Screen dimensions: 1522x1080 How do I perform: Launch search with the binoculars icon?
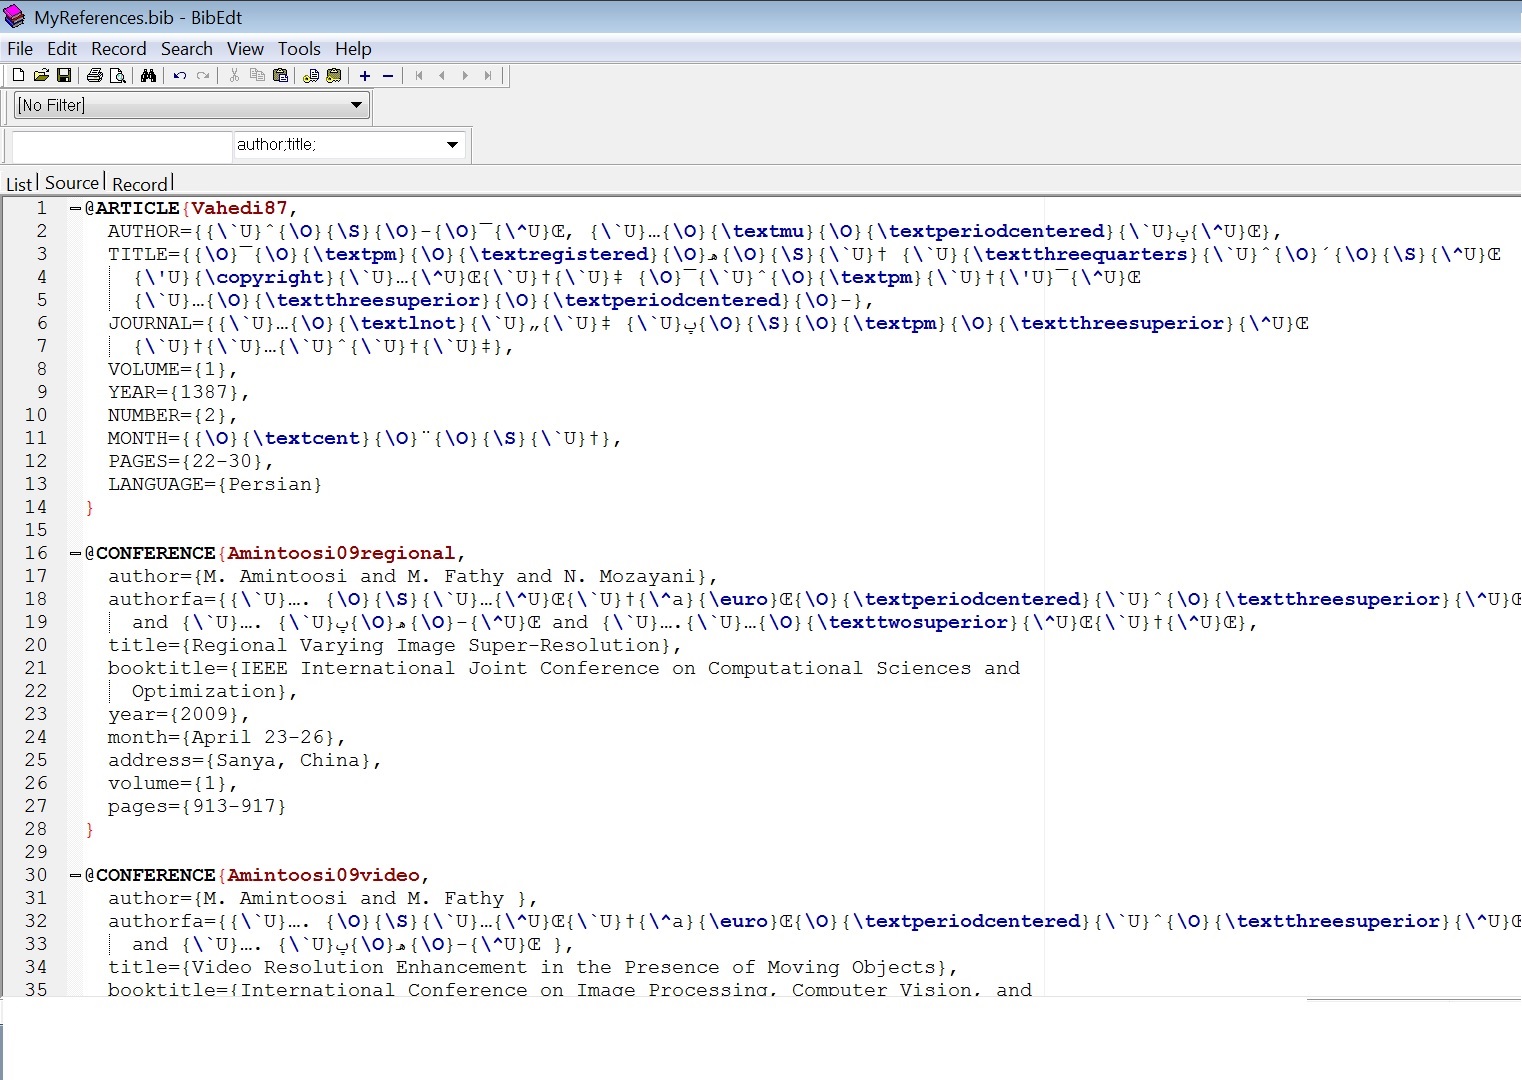pos(149,75)
